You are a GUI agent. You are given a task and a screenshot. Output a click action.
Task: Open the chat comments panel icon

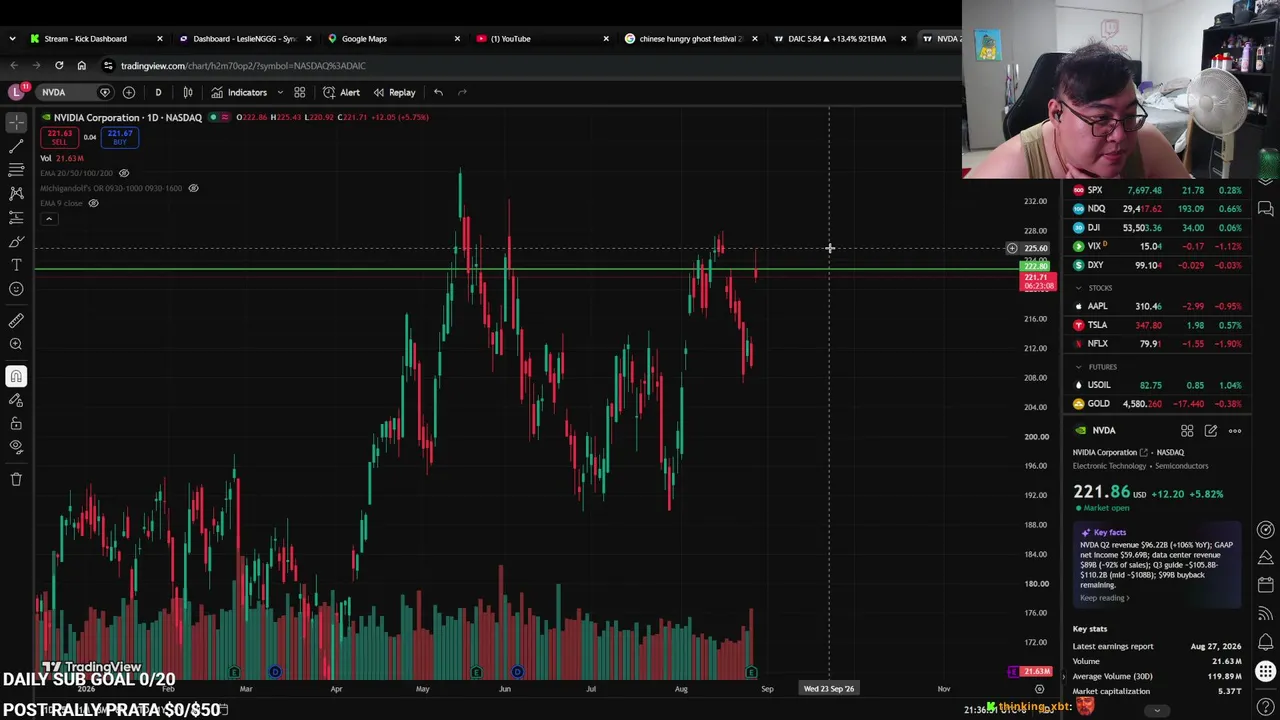point(1266,208)
